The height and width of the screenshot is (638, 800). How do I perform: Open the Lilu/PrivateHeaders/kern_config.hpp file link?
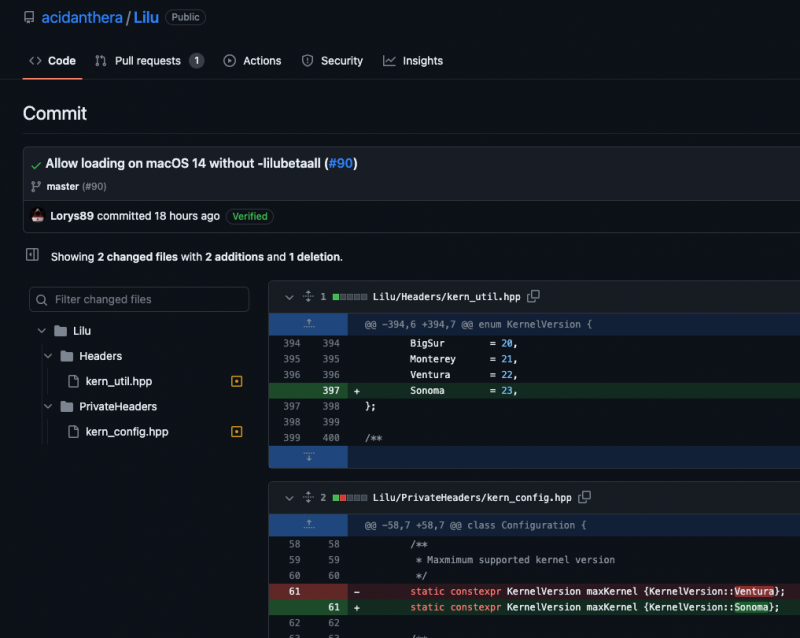(472, 498)
